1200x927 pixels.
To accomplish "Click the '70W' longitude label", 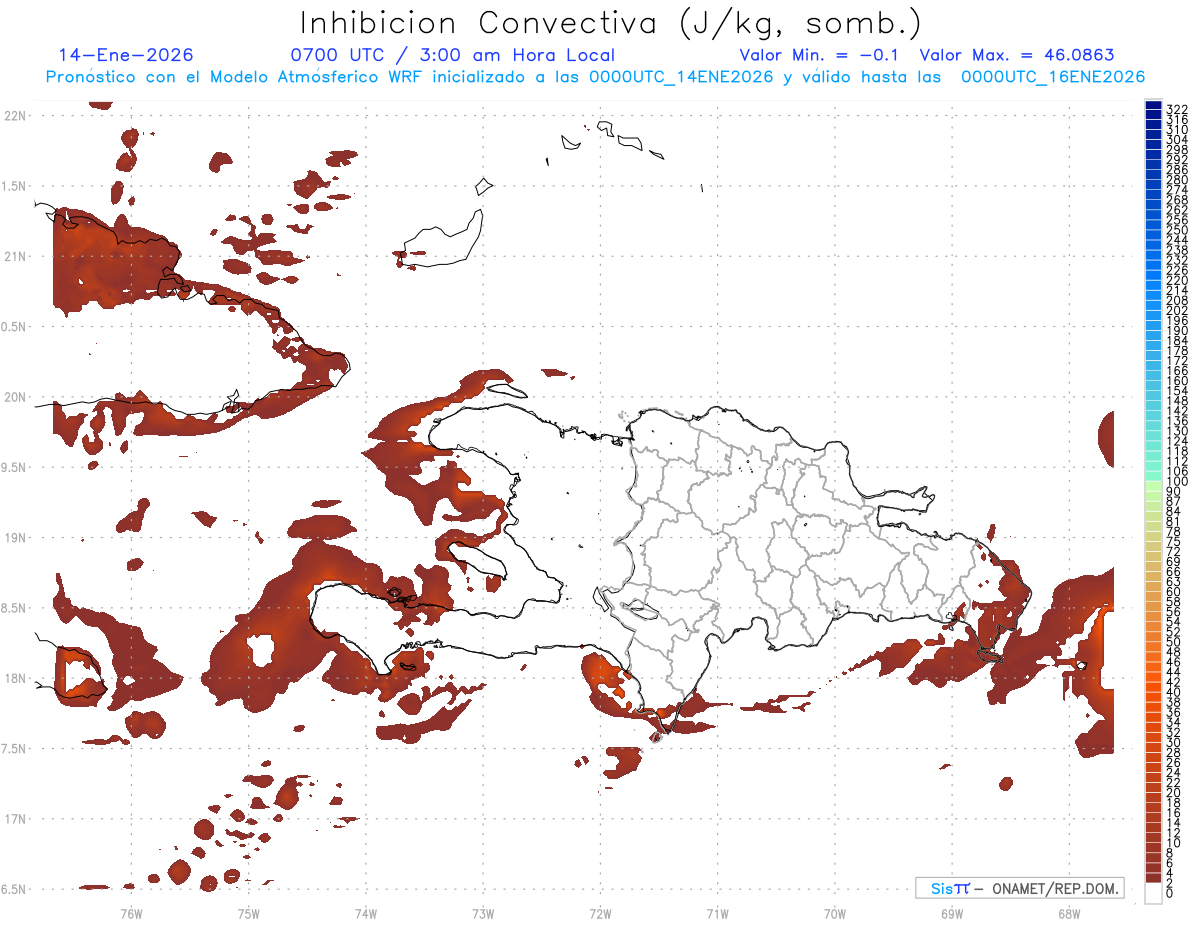I will point(835,912).
